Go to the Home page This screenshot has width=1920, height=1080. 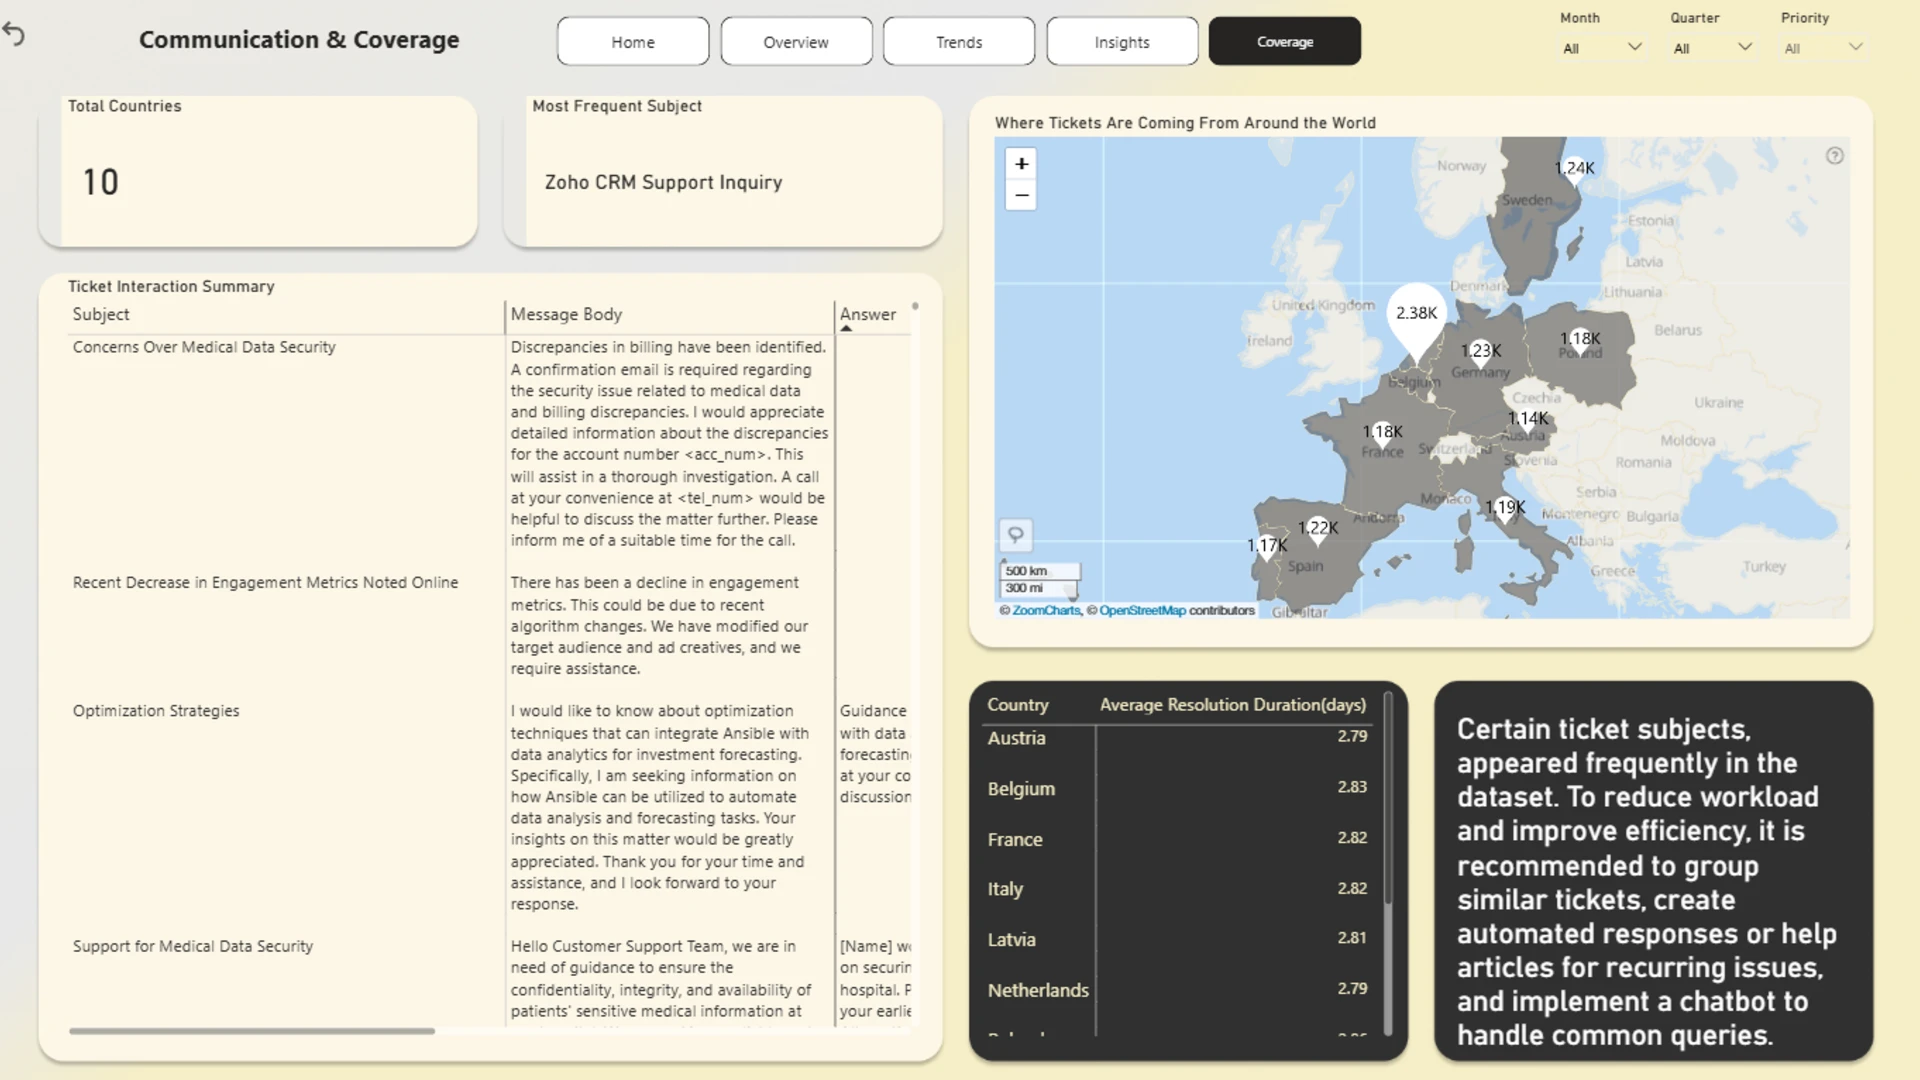[633, 42]
